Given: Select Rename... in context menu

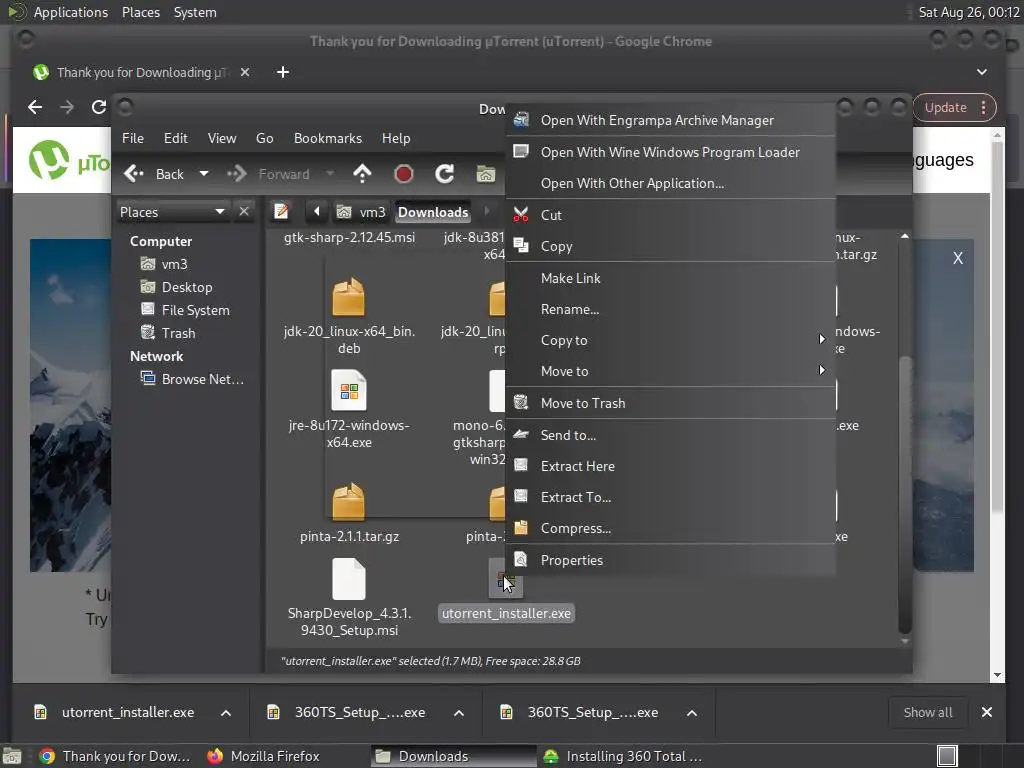Looking at the screenshot, I should (671, 310).
